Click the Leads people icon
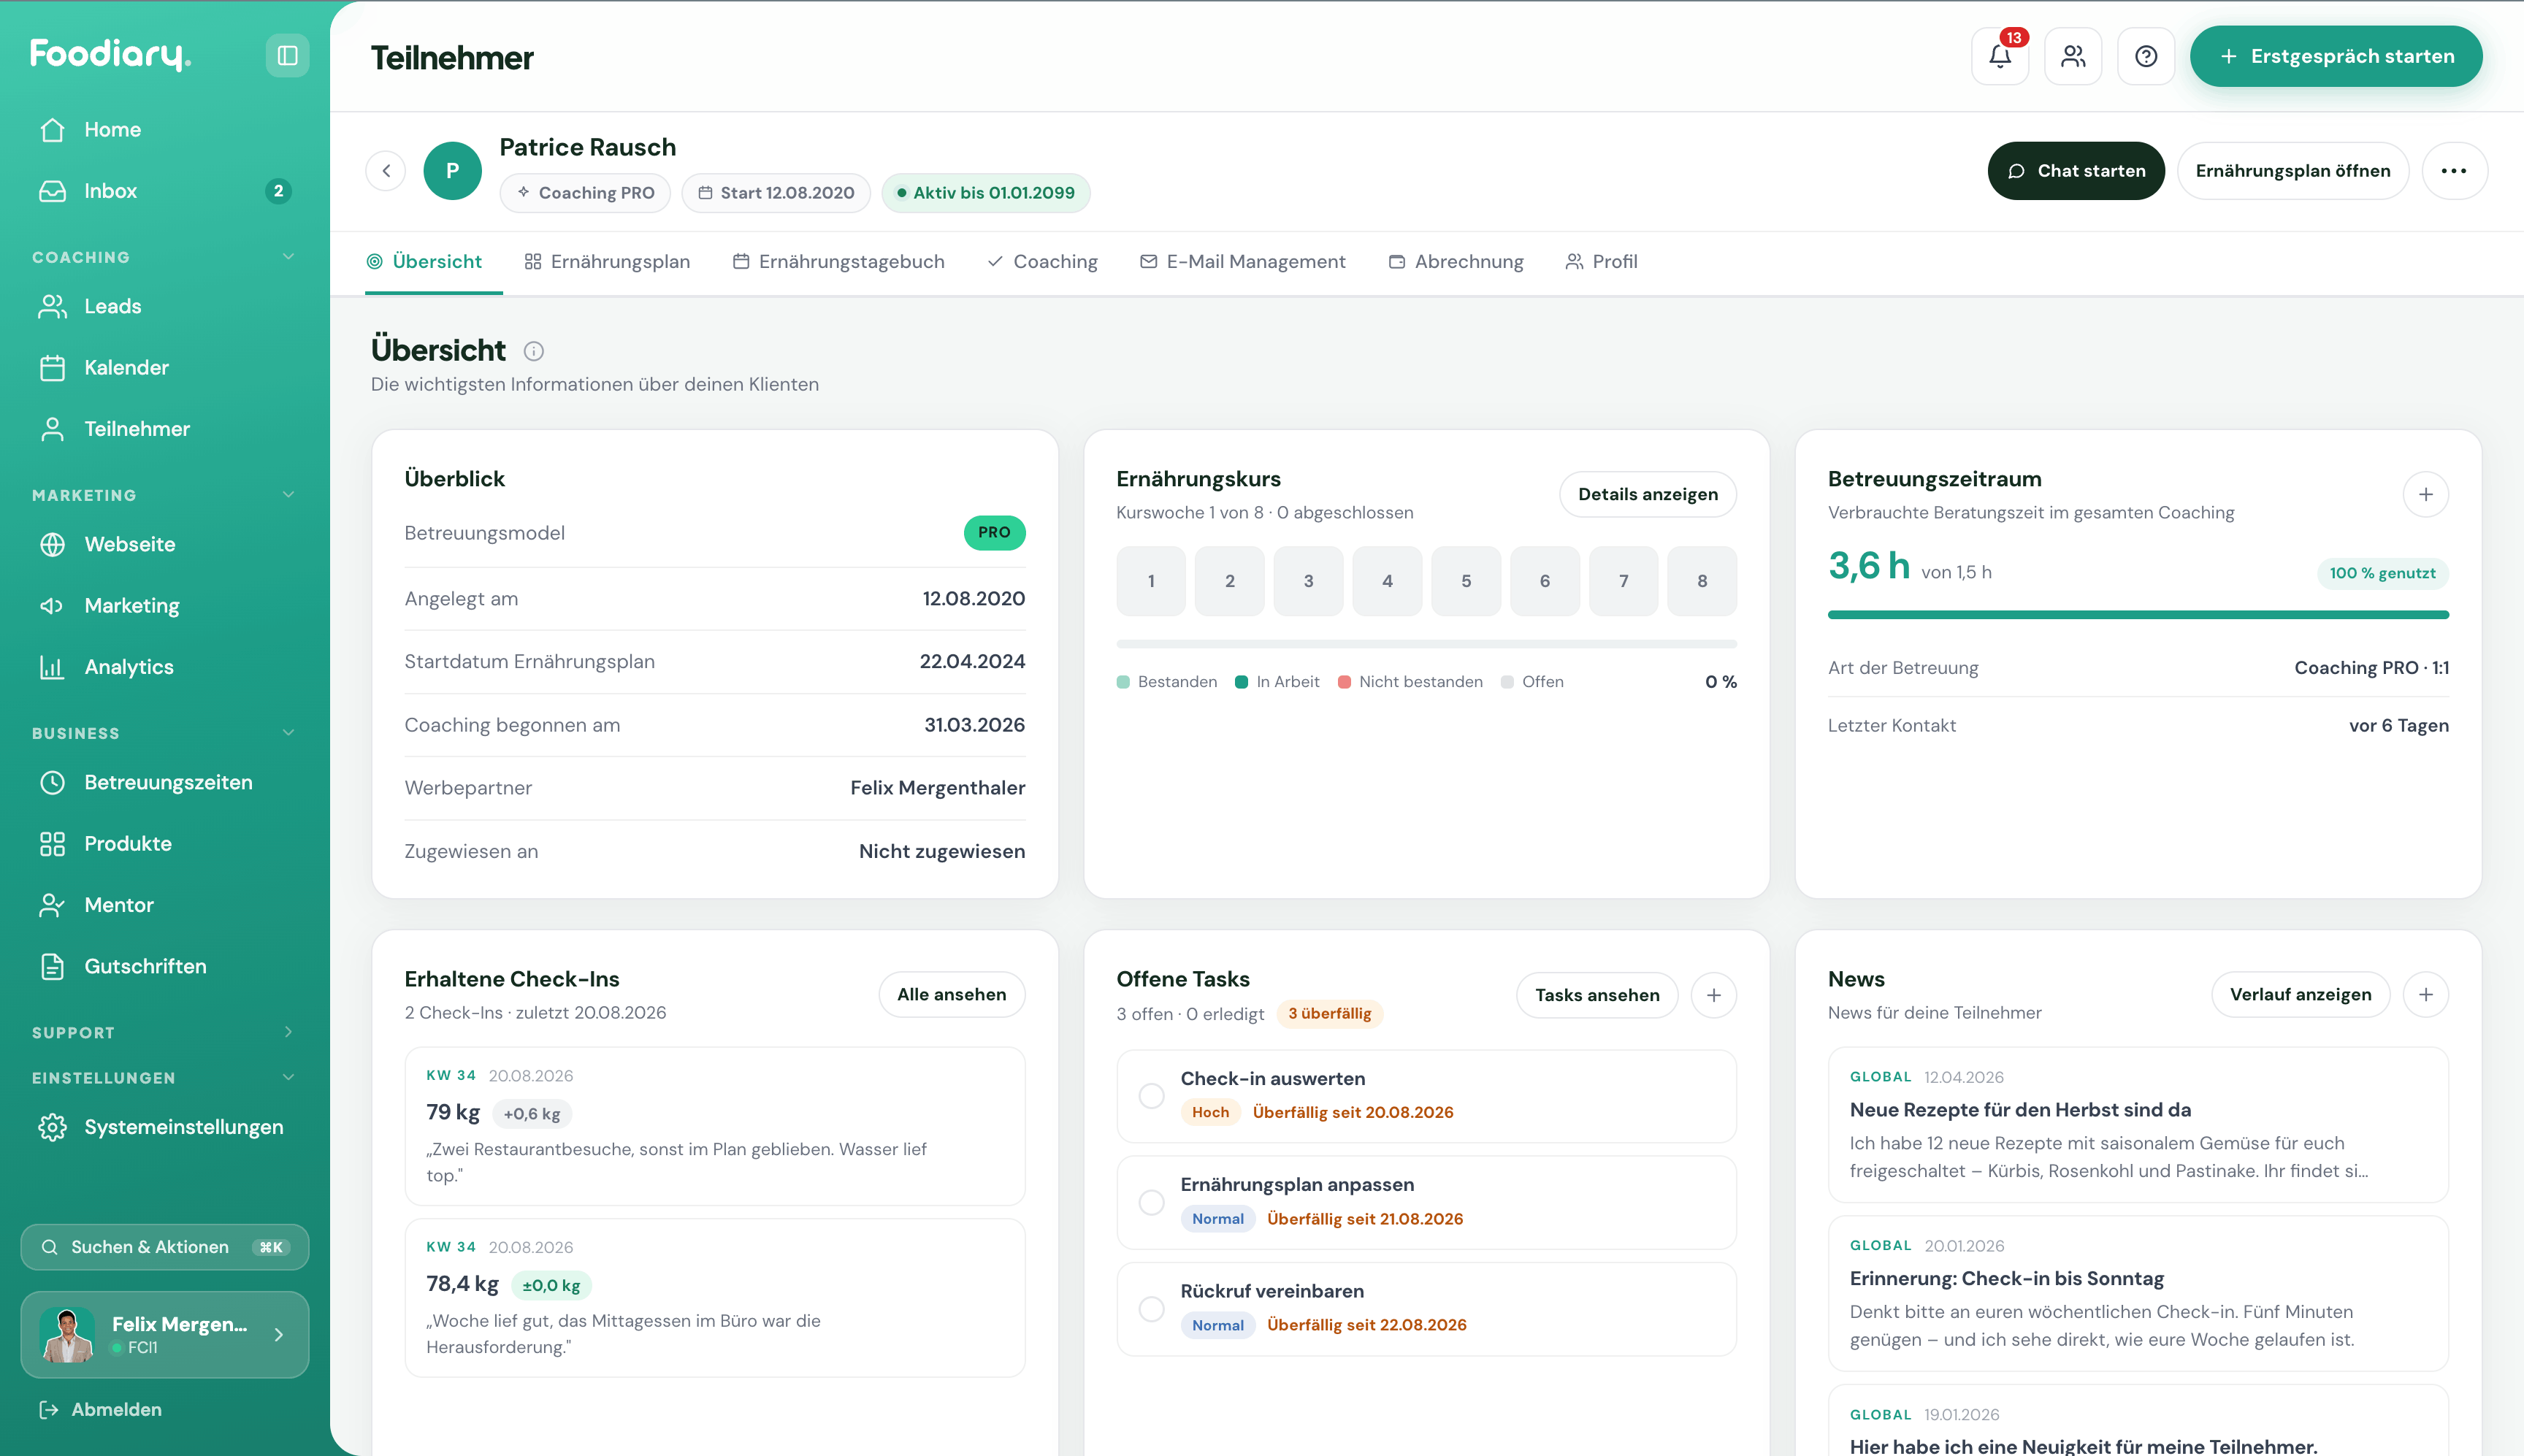 [x=52, y=306]
